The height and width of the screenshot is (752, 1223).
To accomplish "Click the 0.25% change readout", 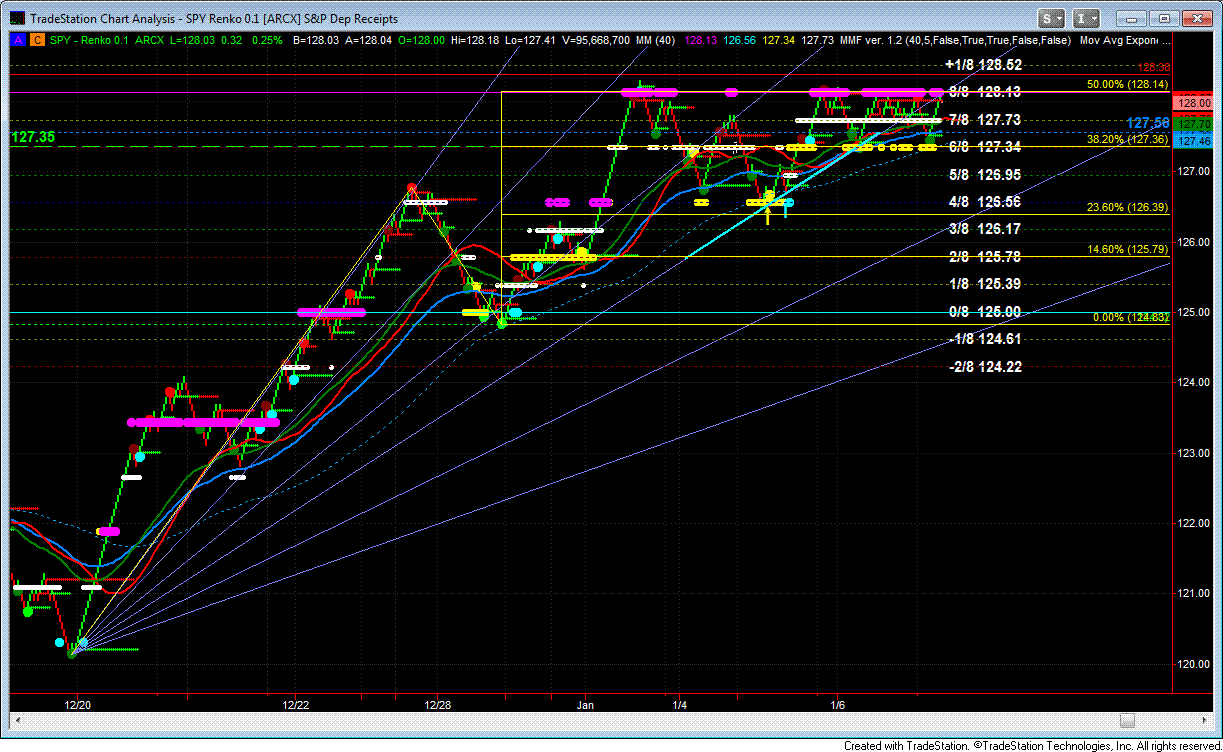I will [x=267, y=40].
